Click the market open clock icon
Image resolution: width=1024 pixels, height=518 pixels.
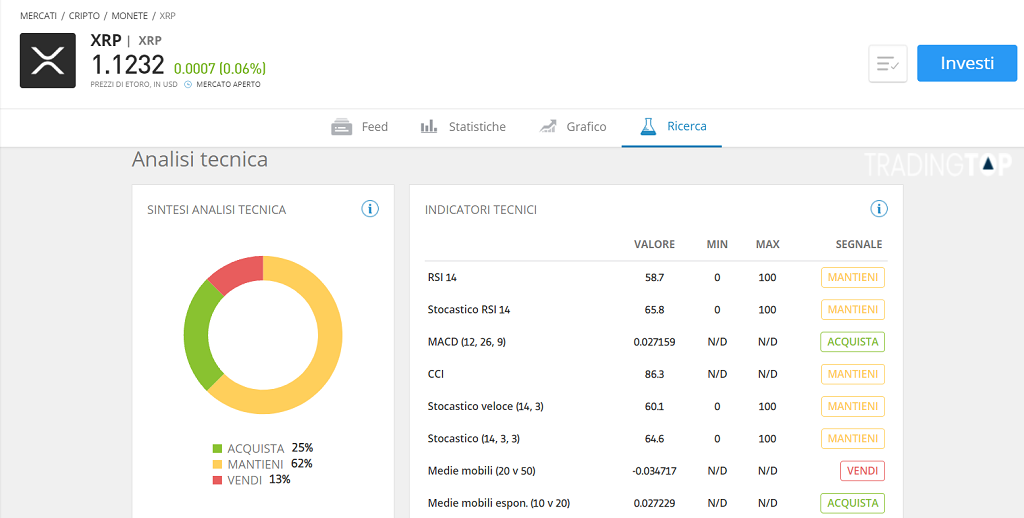click(188, 84)
